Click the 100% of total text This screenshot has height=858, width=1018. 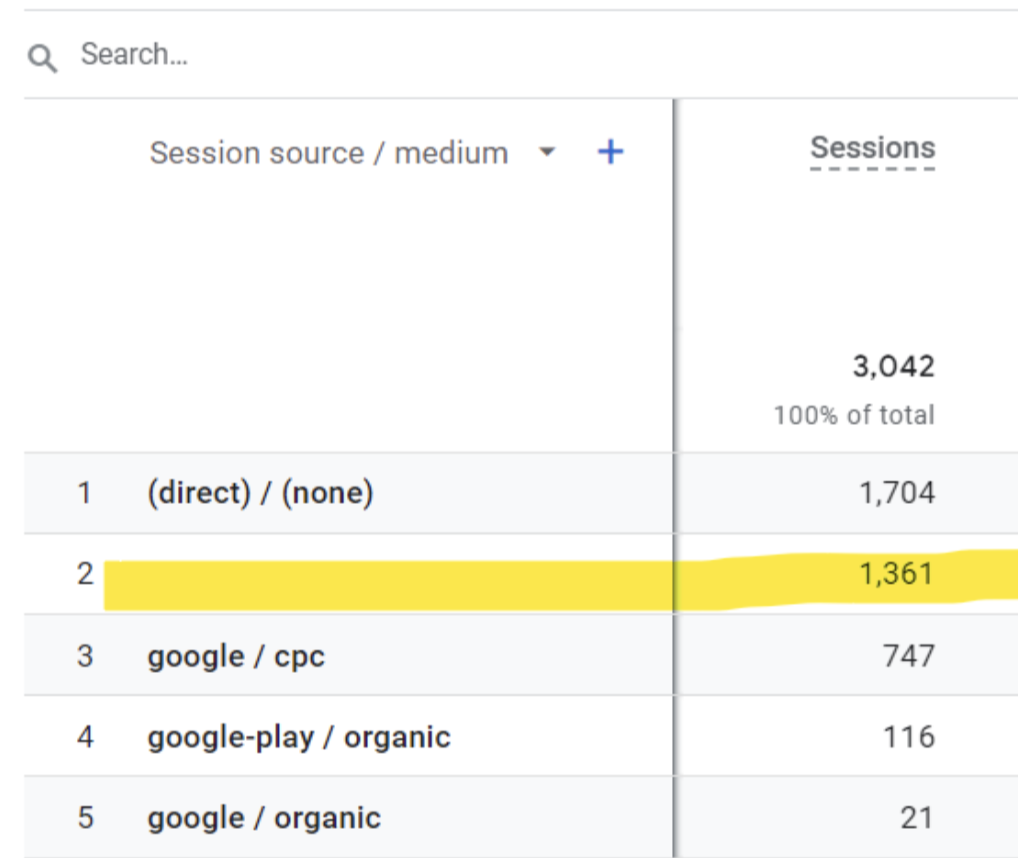point(854,415)
